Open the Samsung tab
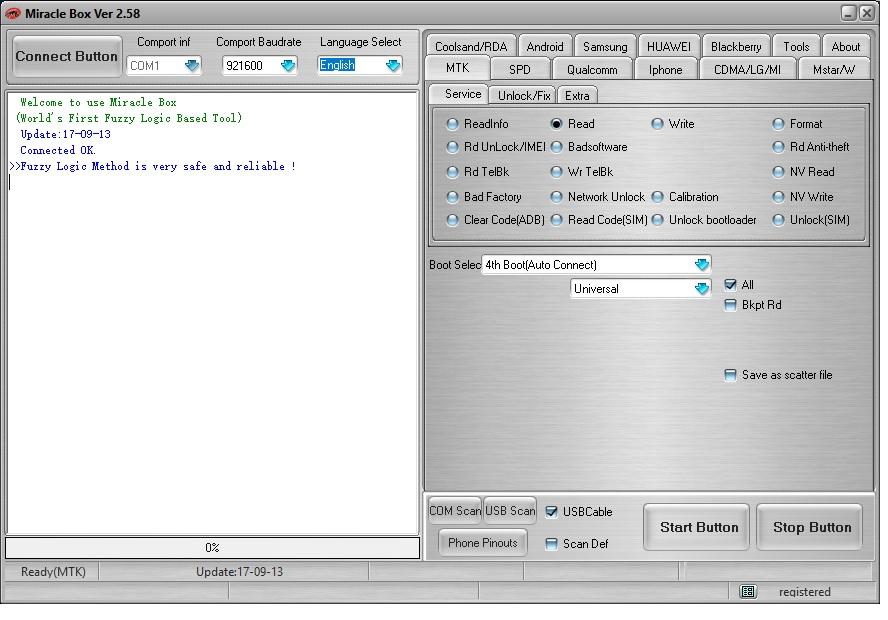Viewport: 888px width, 620px height. [605, 47]
